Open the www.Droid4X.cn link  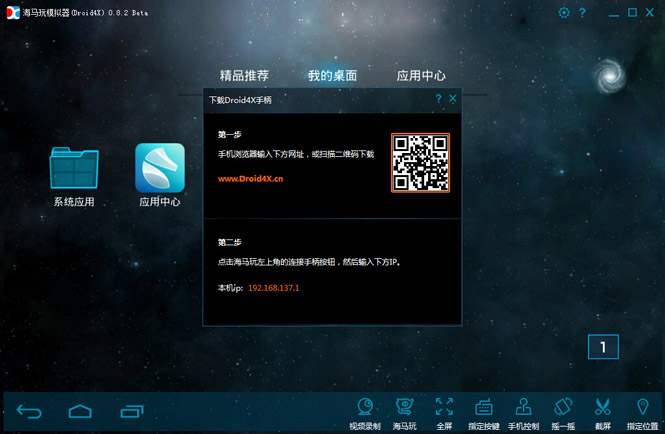[x=250, y=179]
